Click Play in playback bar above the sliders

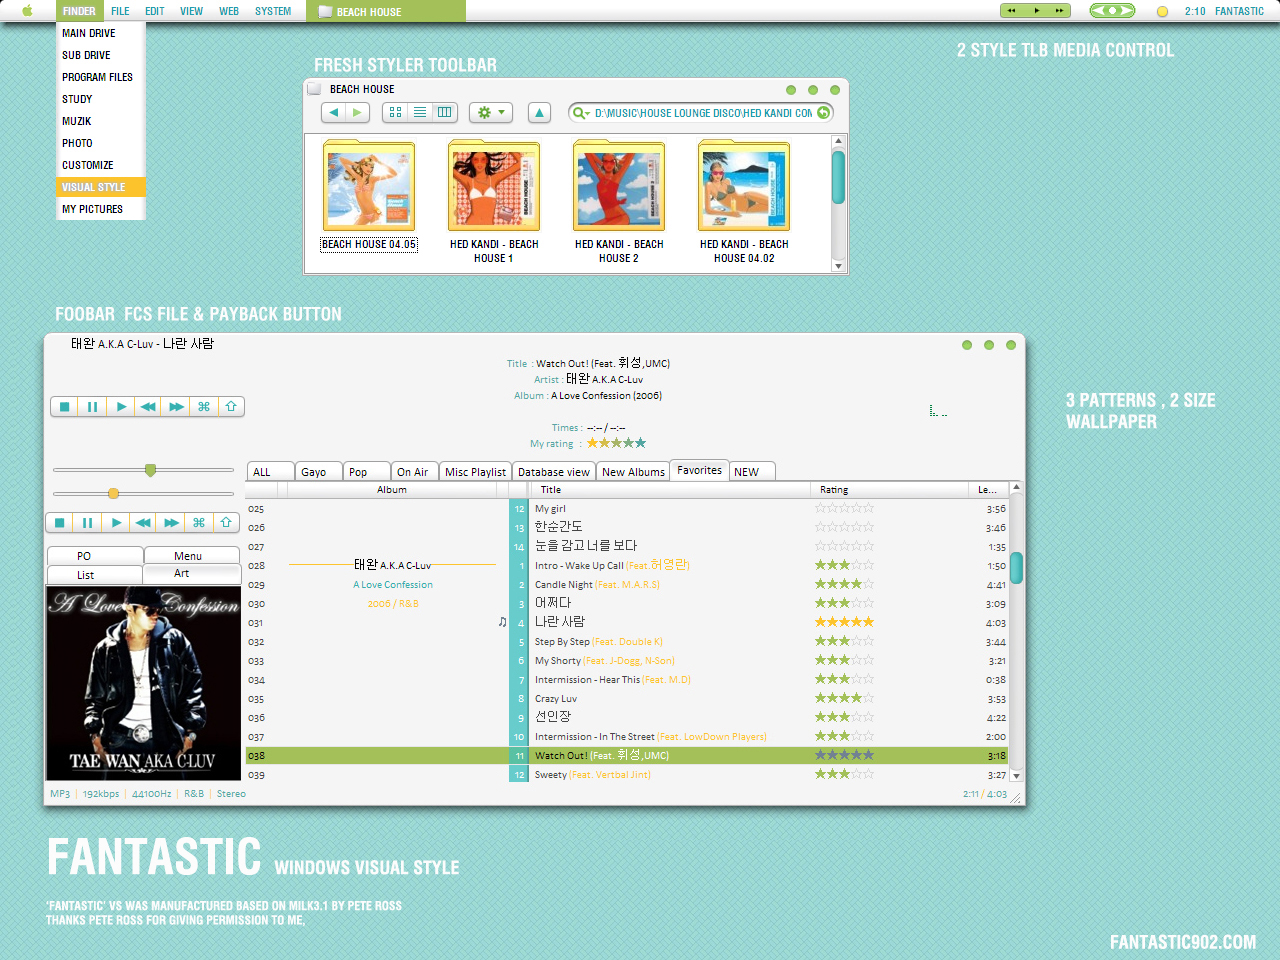point(121,407)
